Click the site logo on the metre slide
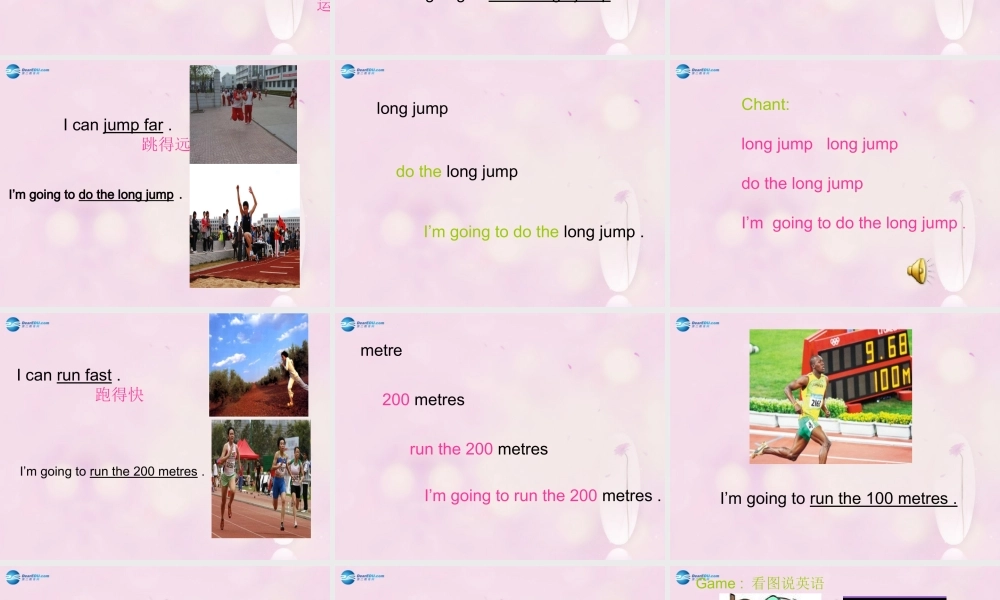1000x600 pixels. [x=362, y=324]
